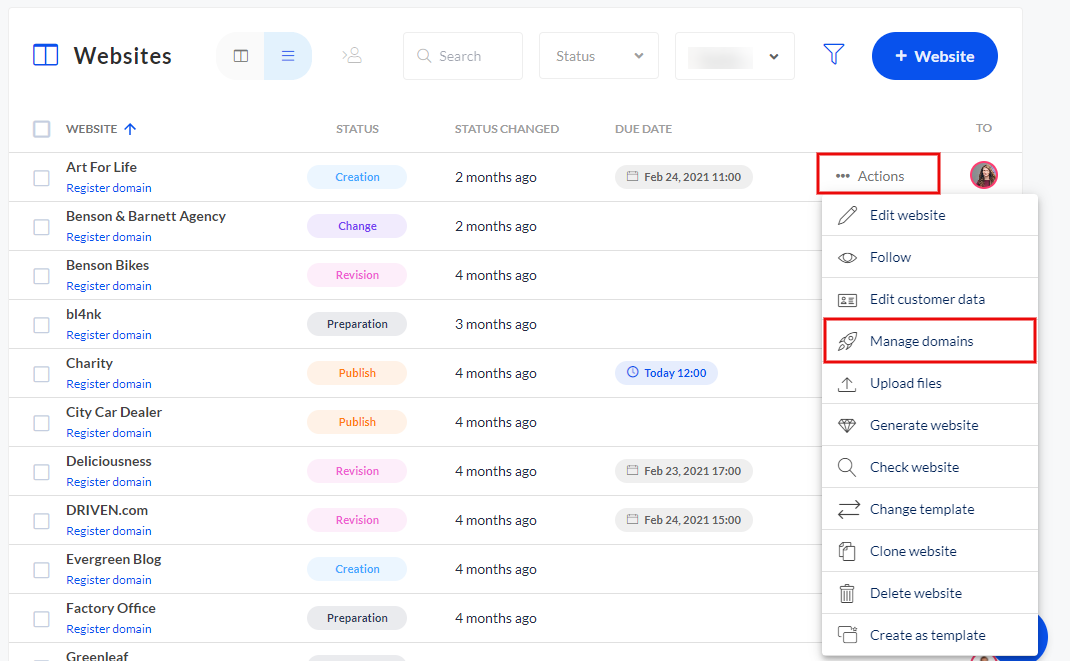Switch to the card view icon

point(240,55)
